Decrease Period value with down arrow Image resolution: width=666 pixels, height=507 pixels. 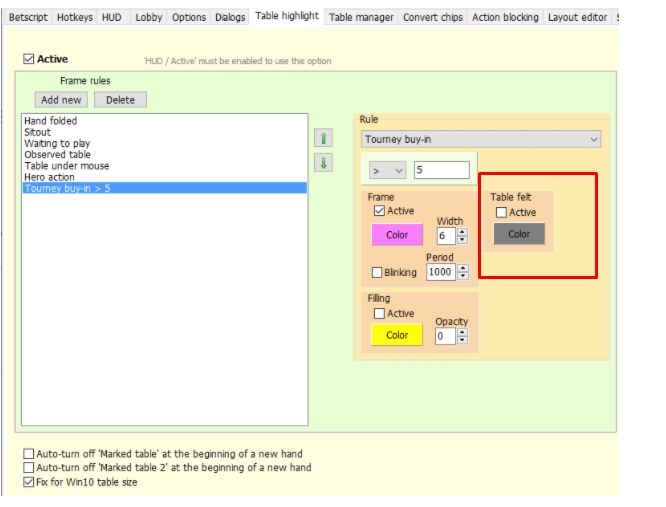pos(463,276)
